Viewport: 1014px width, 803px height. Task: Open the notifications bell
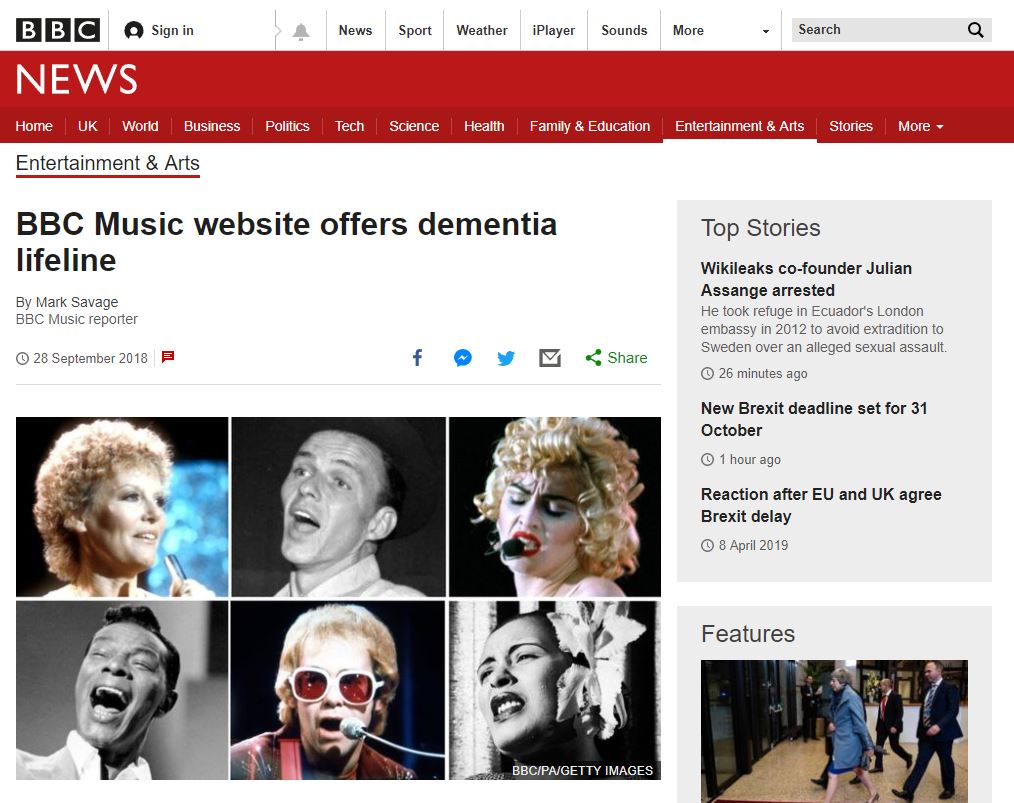(301, 31)
